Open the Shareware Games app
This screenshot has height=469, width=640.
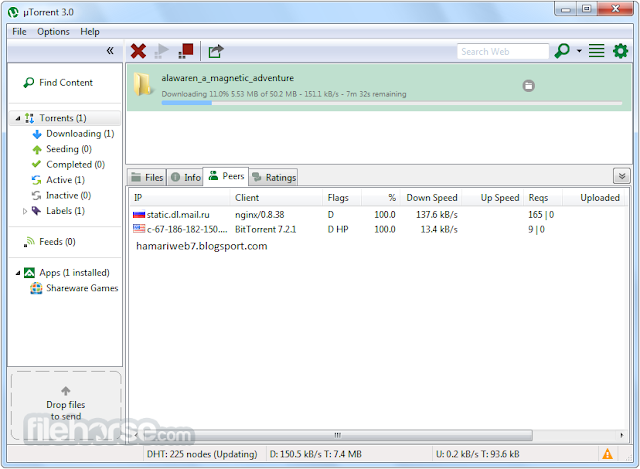[x=74, y=289]
